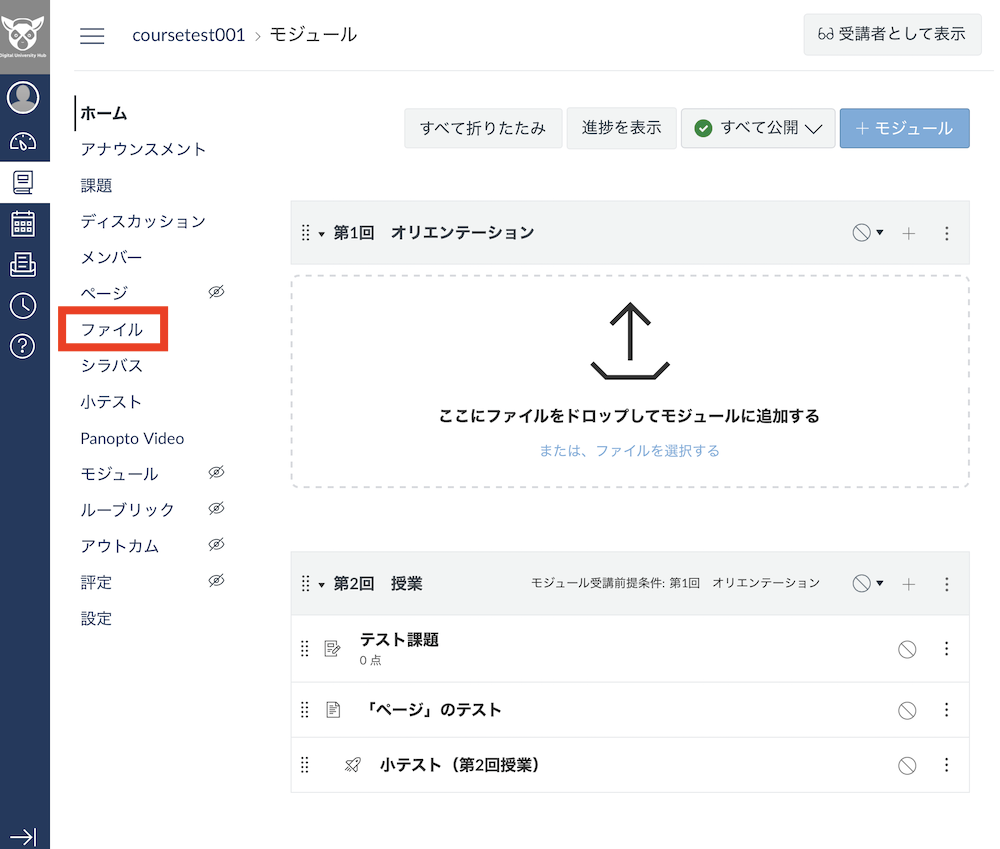This screenshot has width=1000, height=849.
Task: Click the または、ファイルを選択する link
Action: coord(629,452)
